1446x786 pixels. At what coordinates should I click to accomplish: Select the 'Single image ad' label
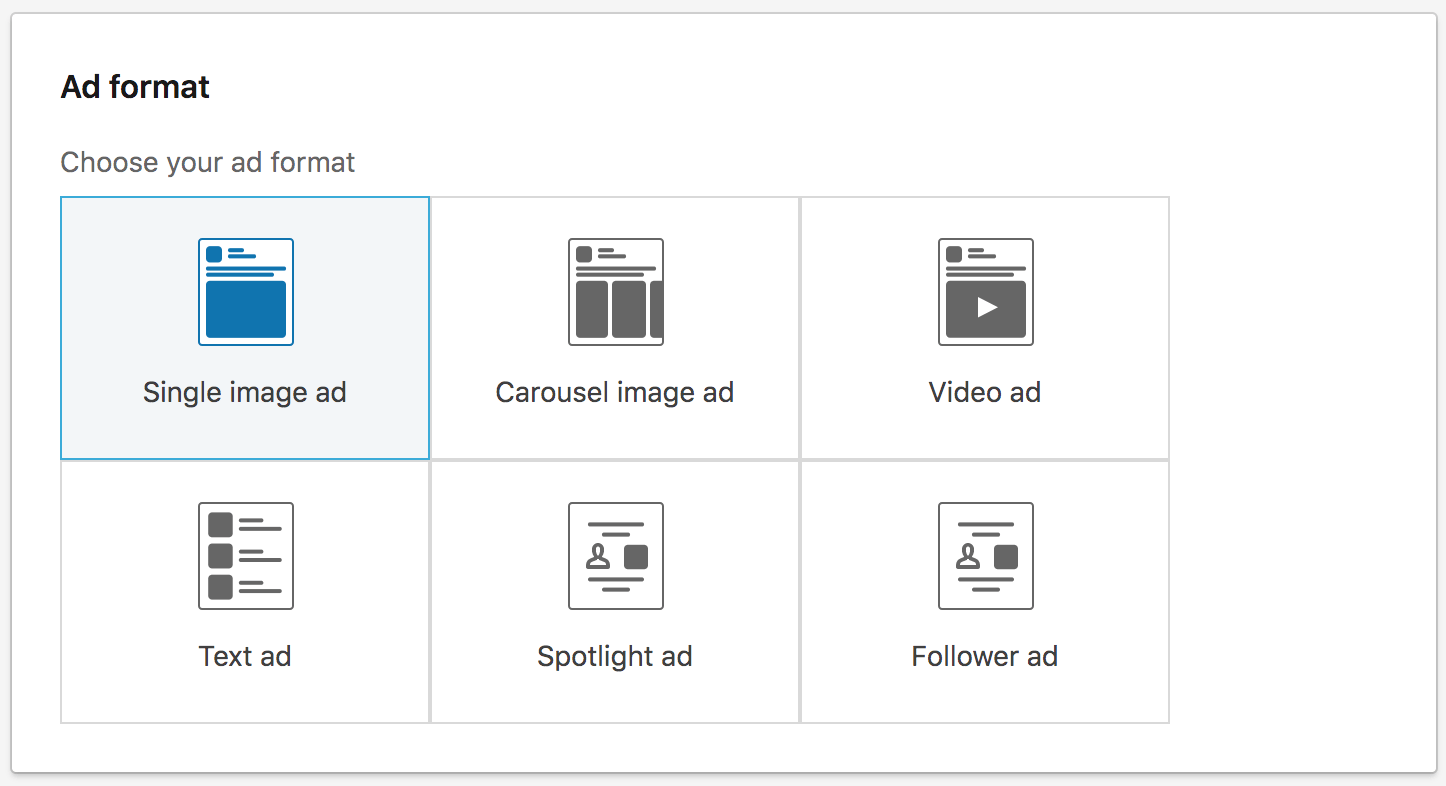pyautogui.click(x=245, y=392)
